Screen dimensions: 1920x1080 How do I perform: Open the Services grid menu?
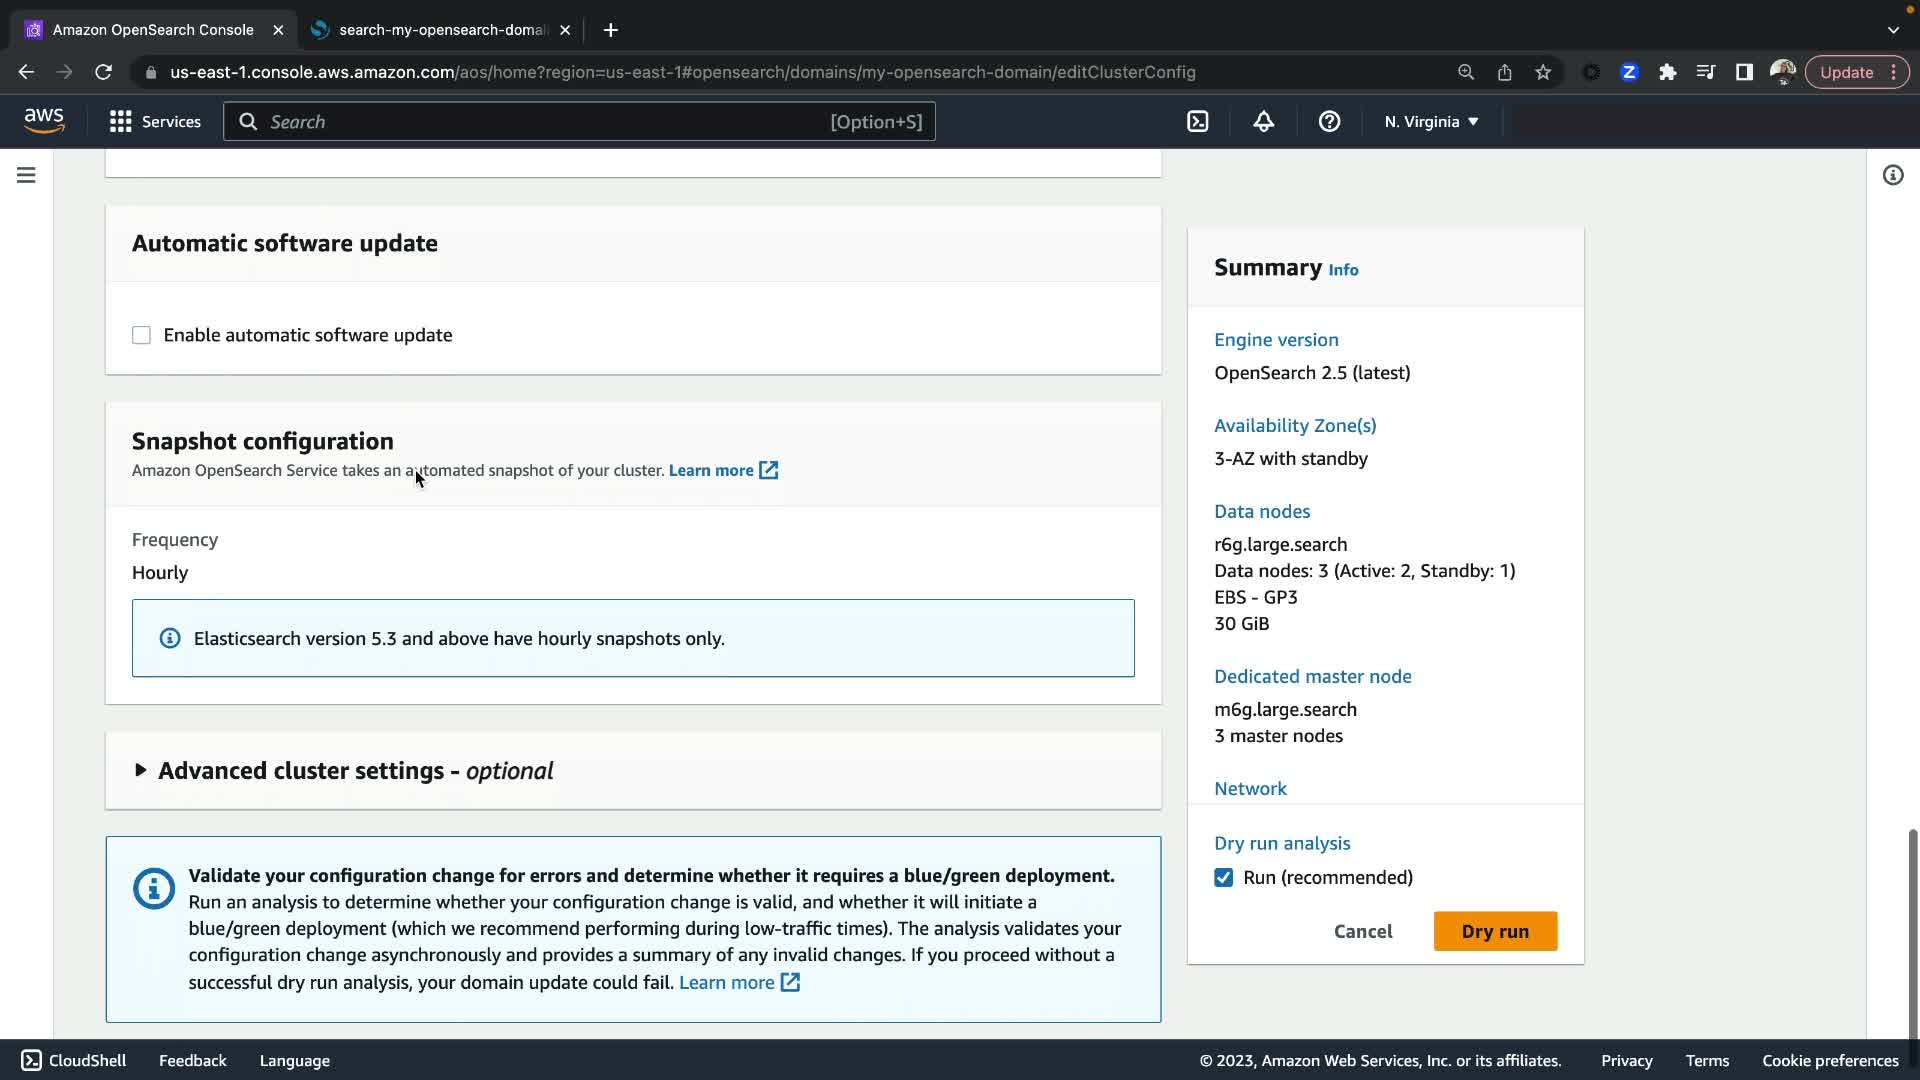coord(155,122)
